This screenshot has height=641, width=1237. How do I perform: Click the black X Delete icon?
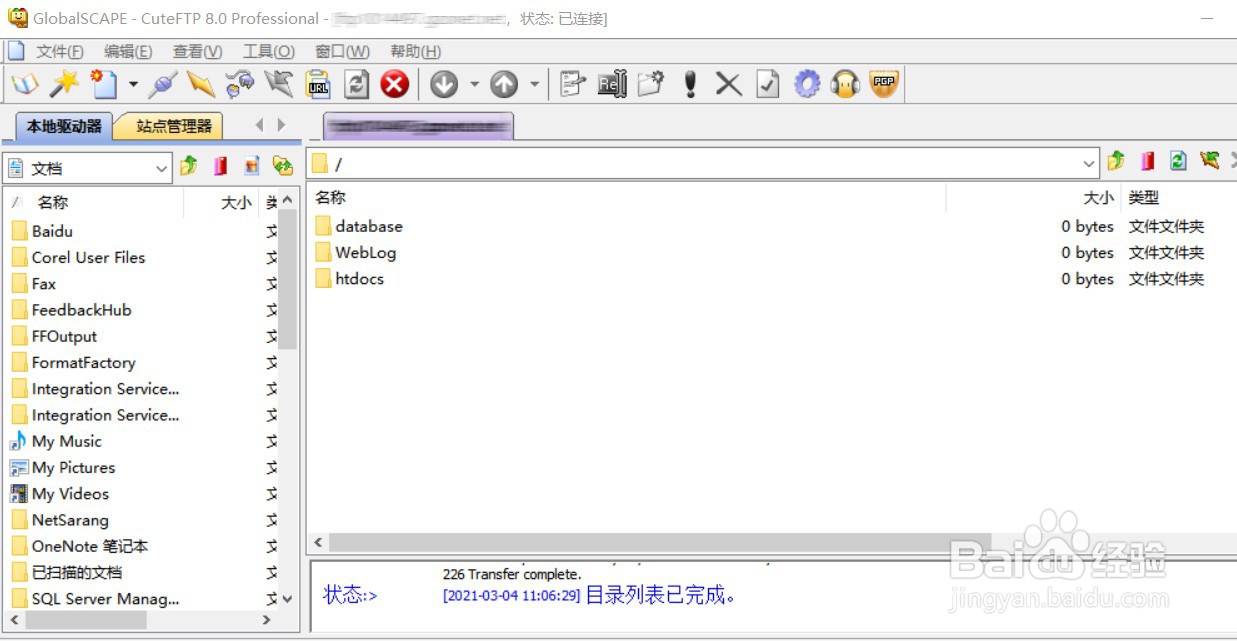(728, 84)
